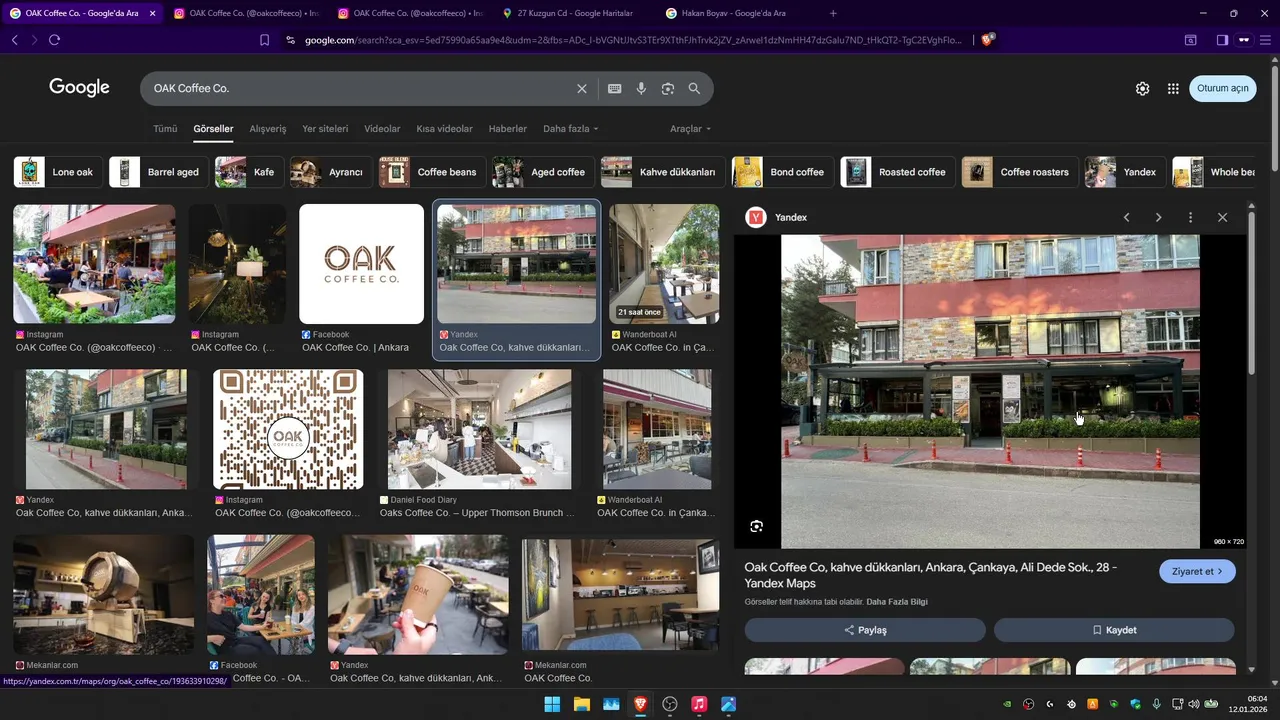Screen dimensions: 1280x720
Task: Show previous image in preview panel
Action: (x=1126, y=217)
